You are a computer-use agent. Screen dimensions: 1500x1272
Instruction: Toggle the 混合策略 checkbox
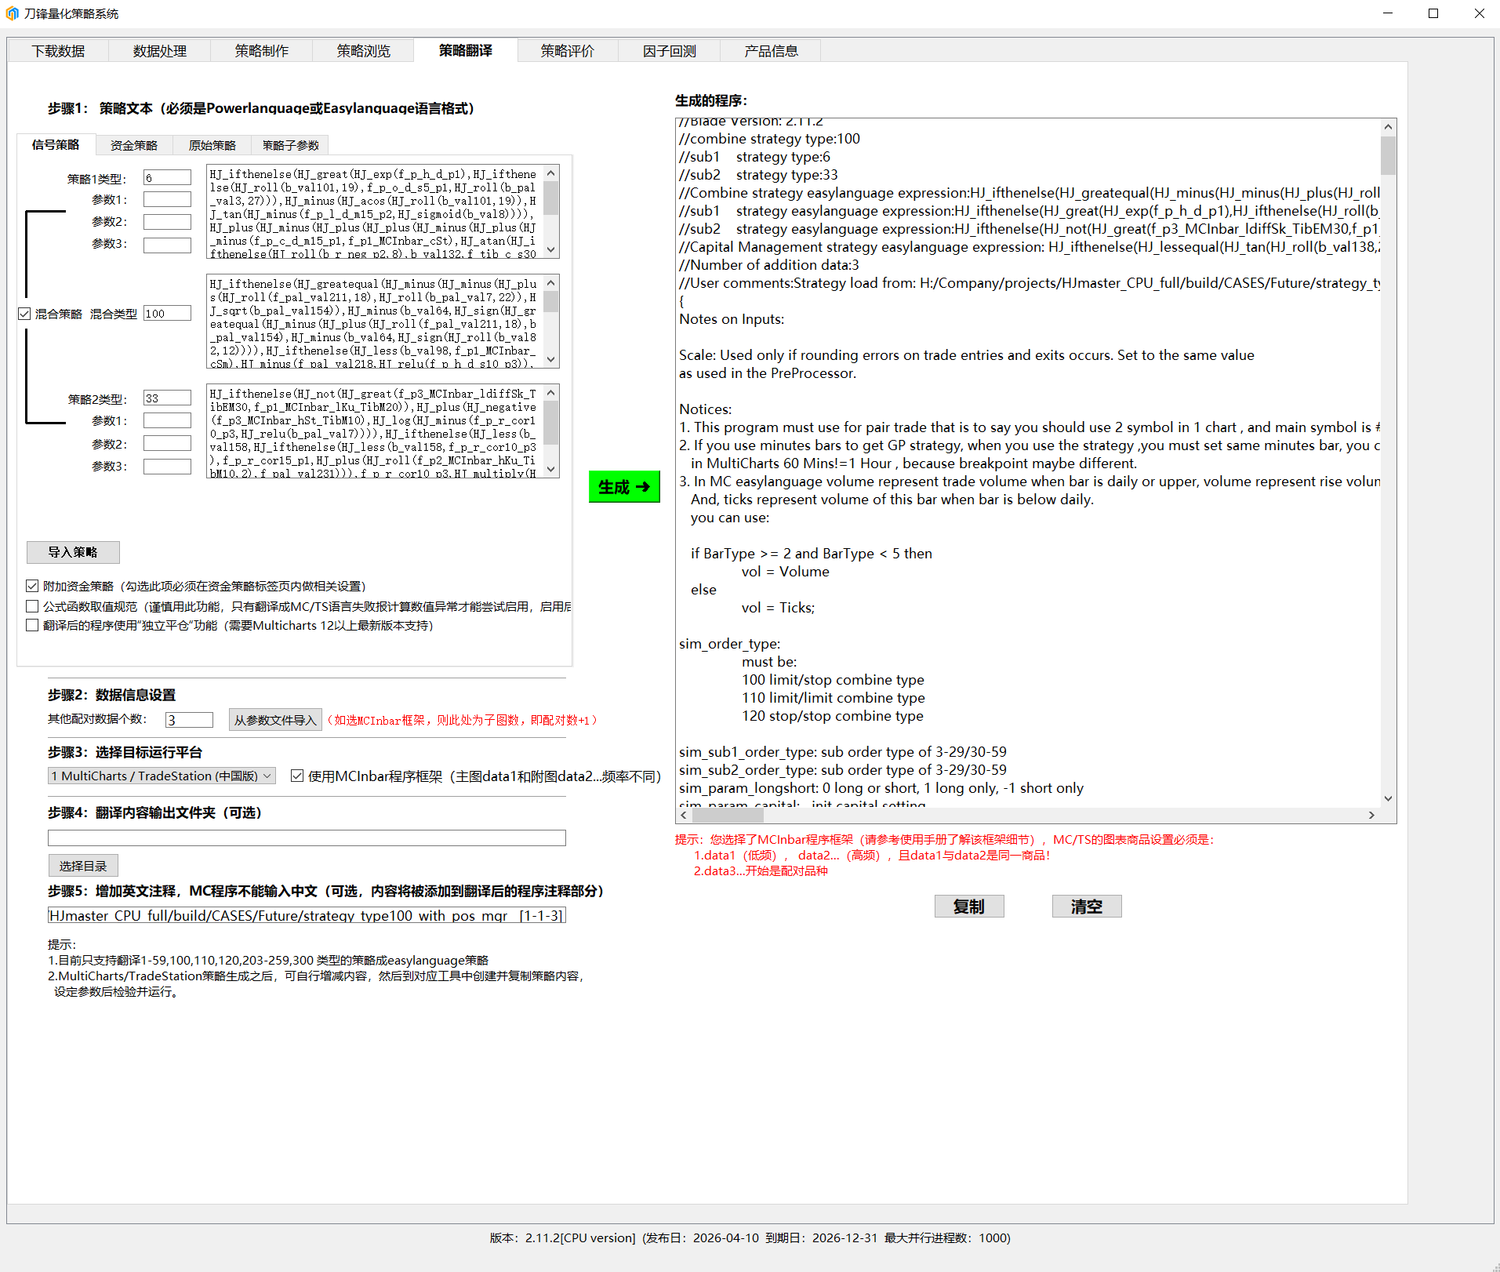tap(25, 313)
